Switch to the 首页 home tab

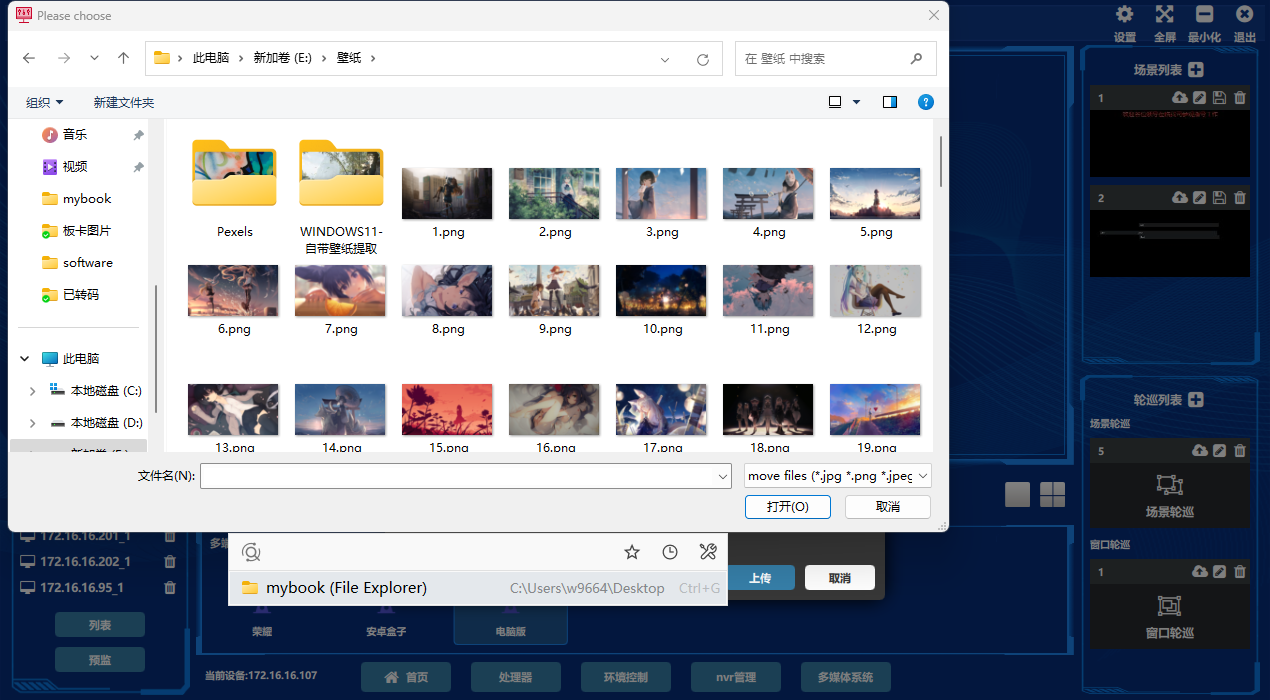point(406,677)
